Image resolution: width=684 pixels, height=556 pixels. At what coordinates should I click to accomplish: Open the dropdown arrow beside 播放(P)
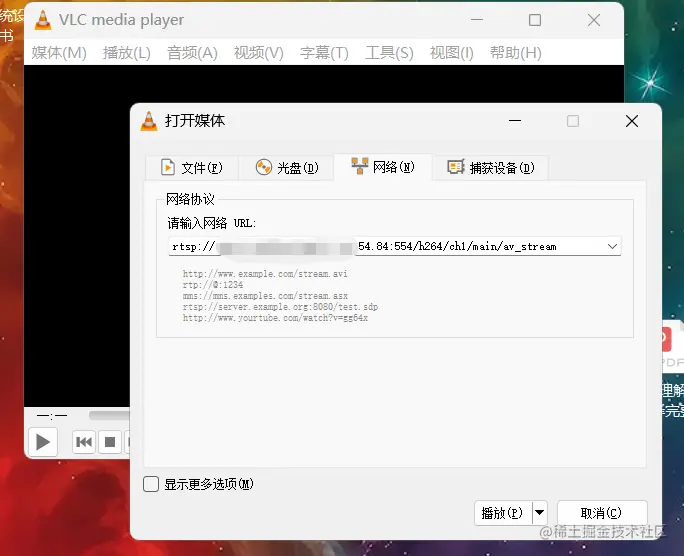pos(540,513)
